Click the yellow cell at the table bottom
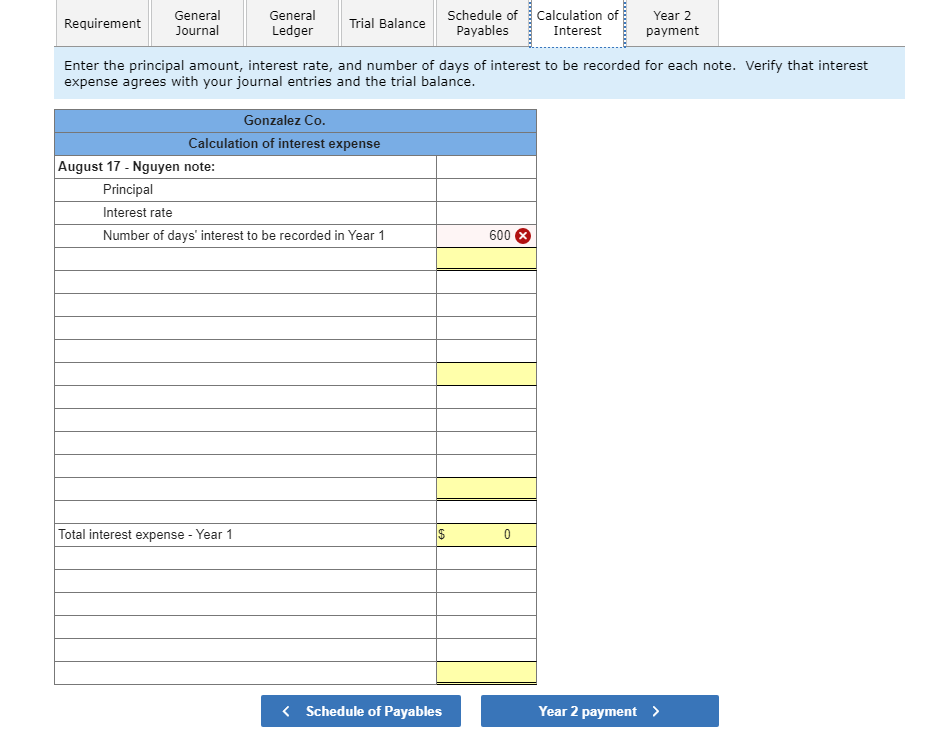This screenshot has width=939, height=756. 485,673
